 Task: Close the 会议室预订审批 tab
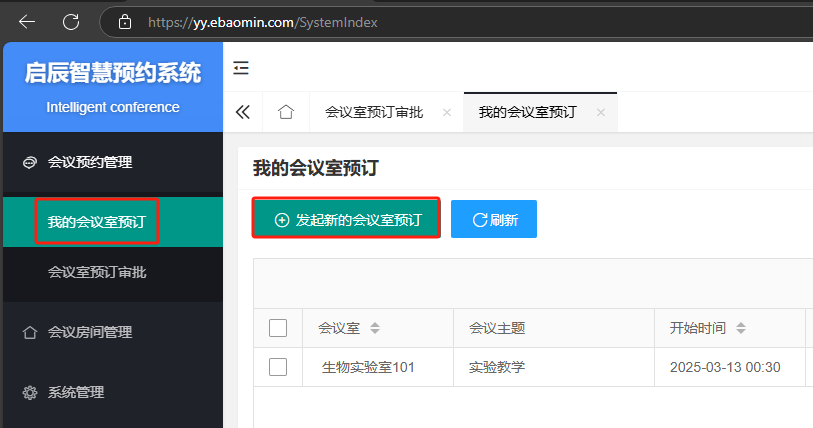(447, 113)
